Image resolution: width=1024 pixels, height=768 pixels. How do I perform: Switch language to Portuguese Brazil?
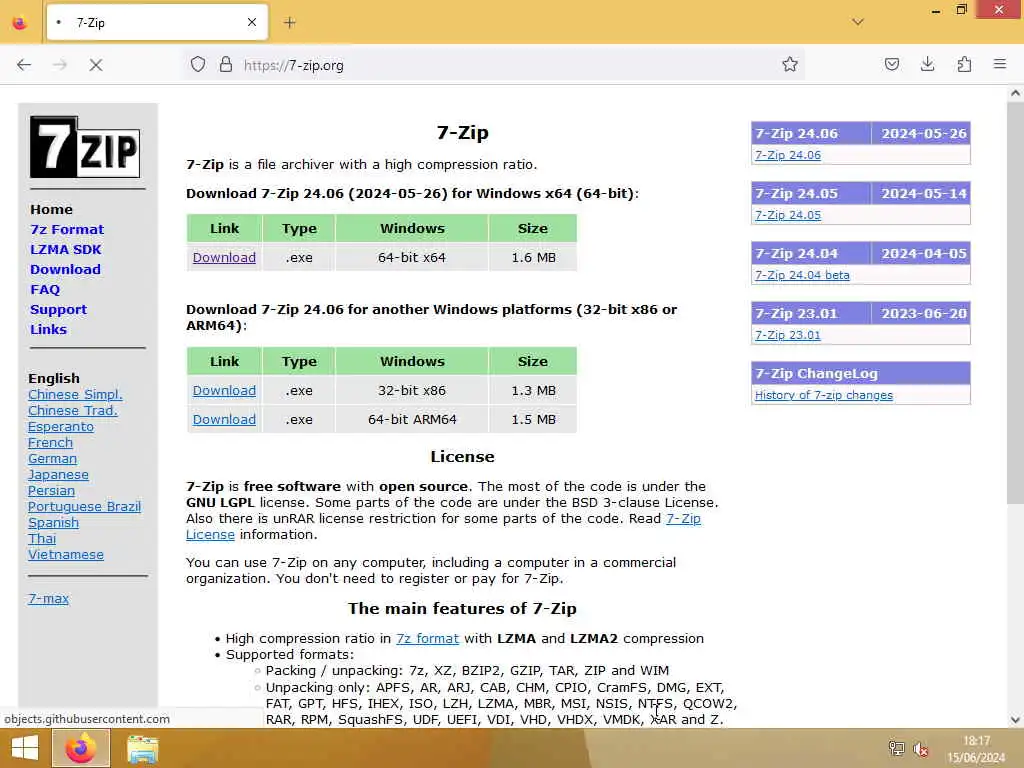(x=84, y=507)
